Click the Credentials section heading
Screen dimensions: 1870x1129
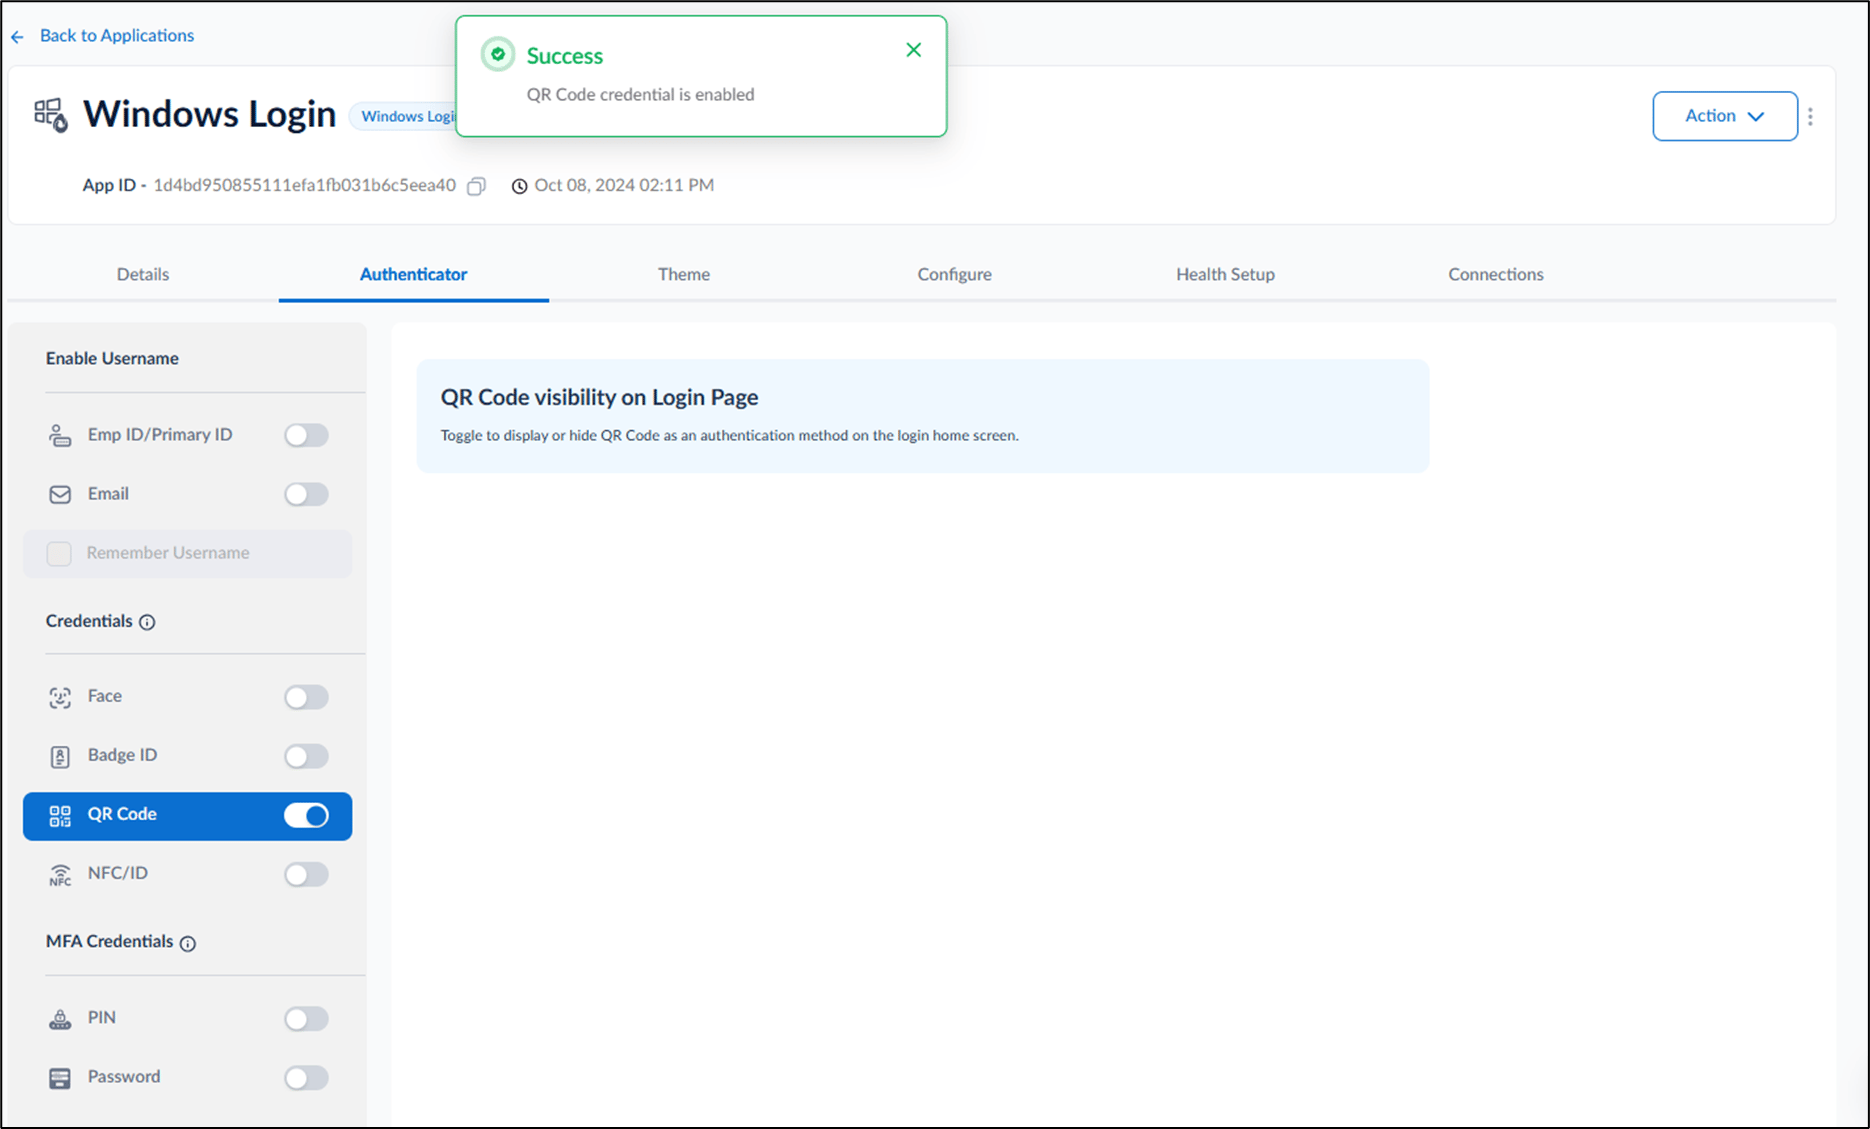click(89, 621)
